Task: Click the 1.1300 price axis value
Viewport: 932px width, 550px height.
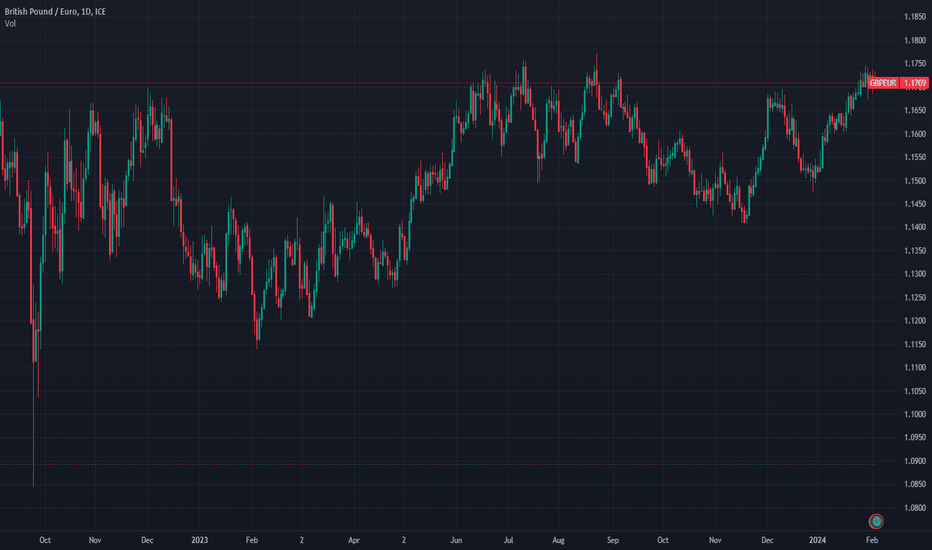Action: click(915, 274)
